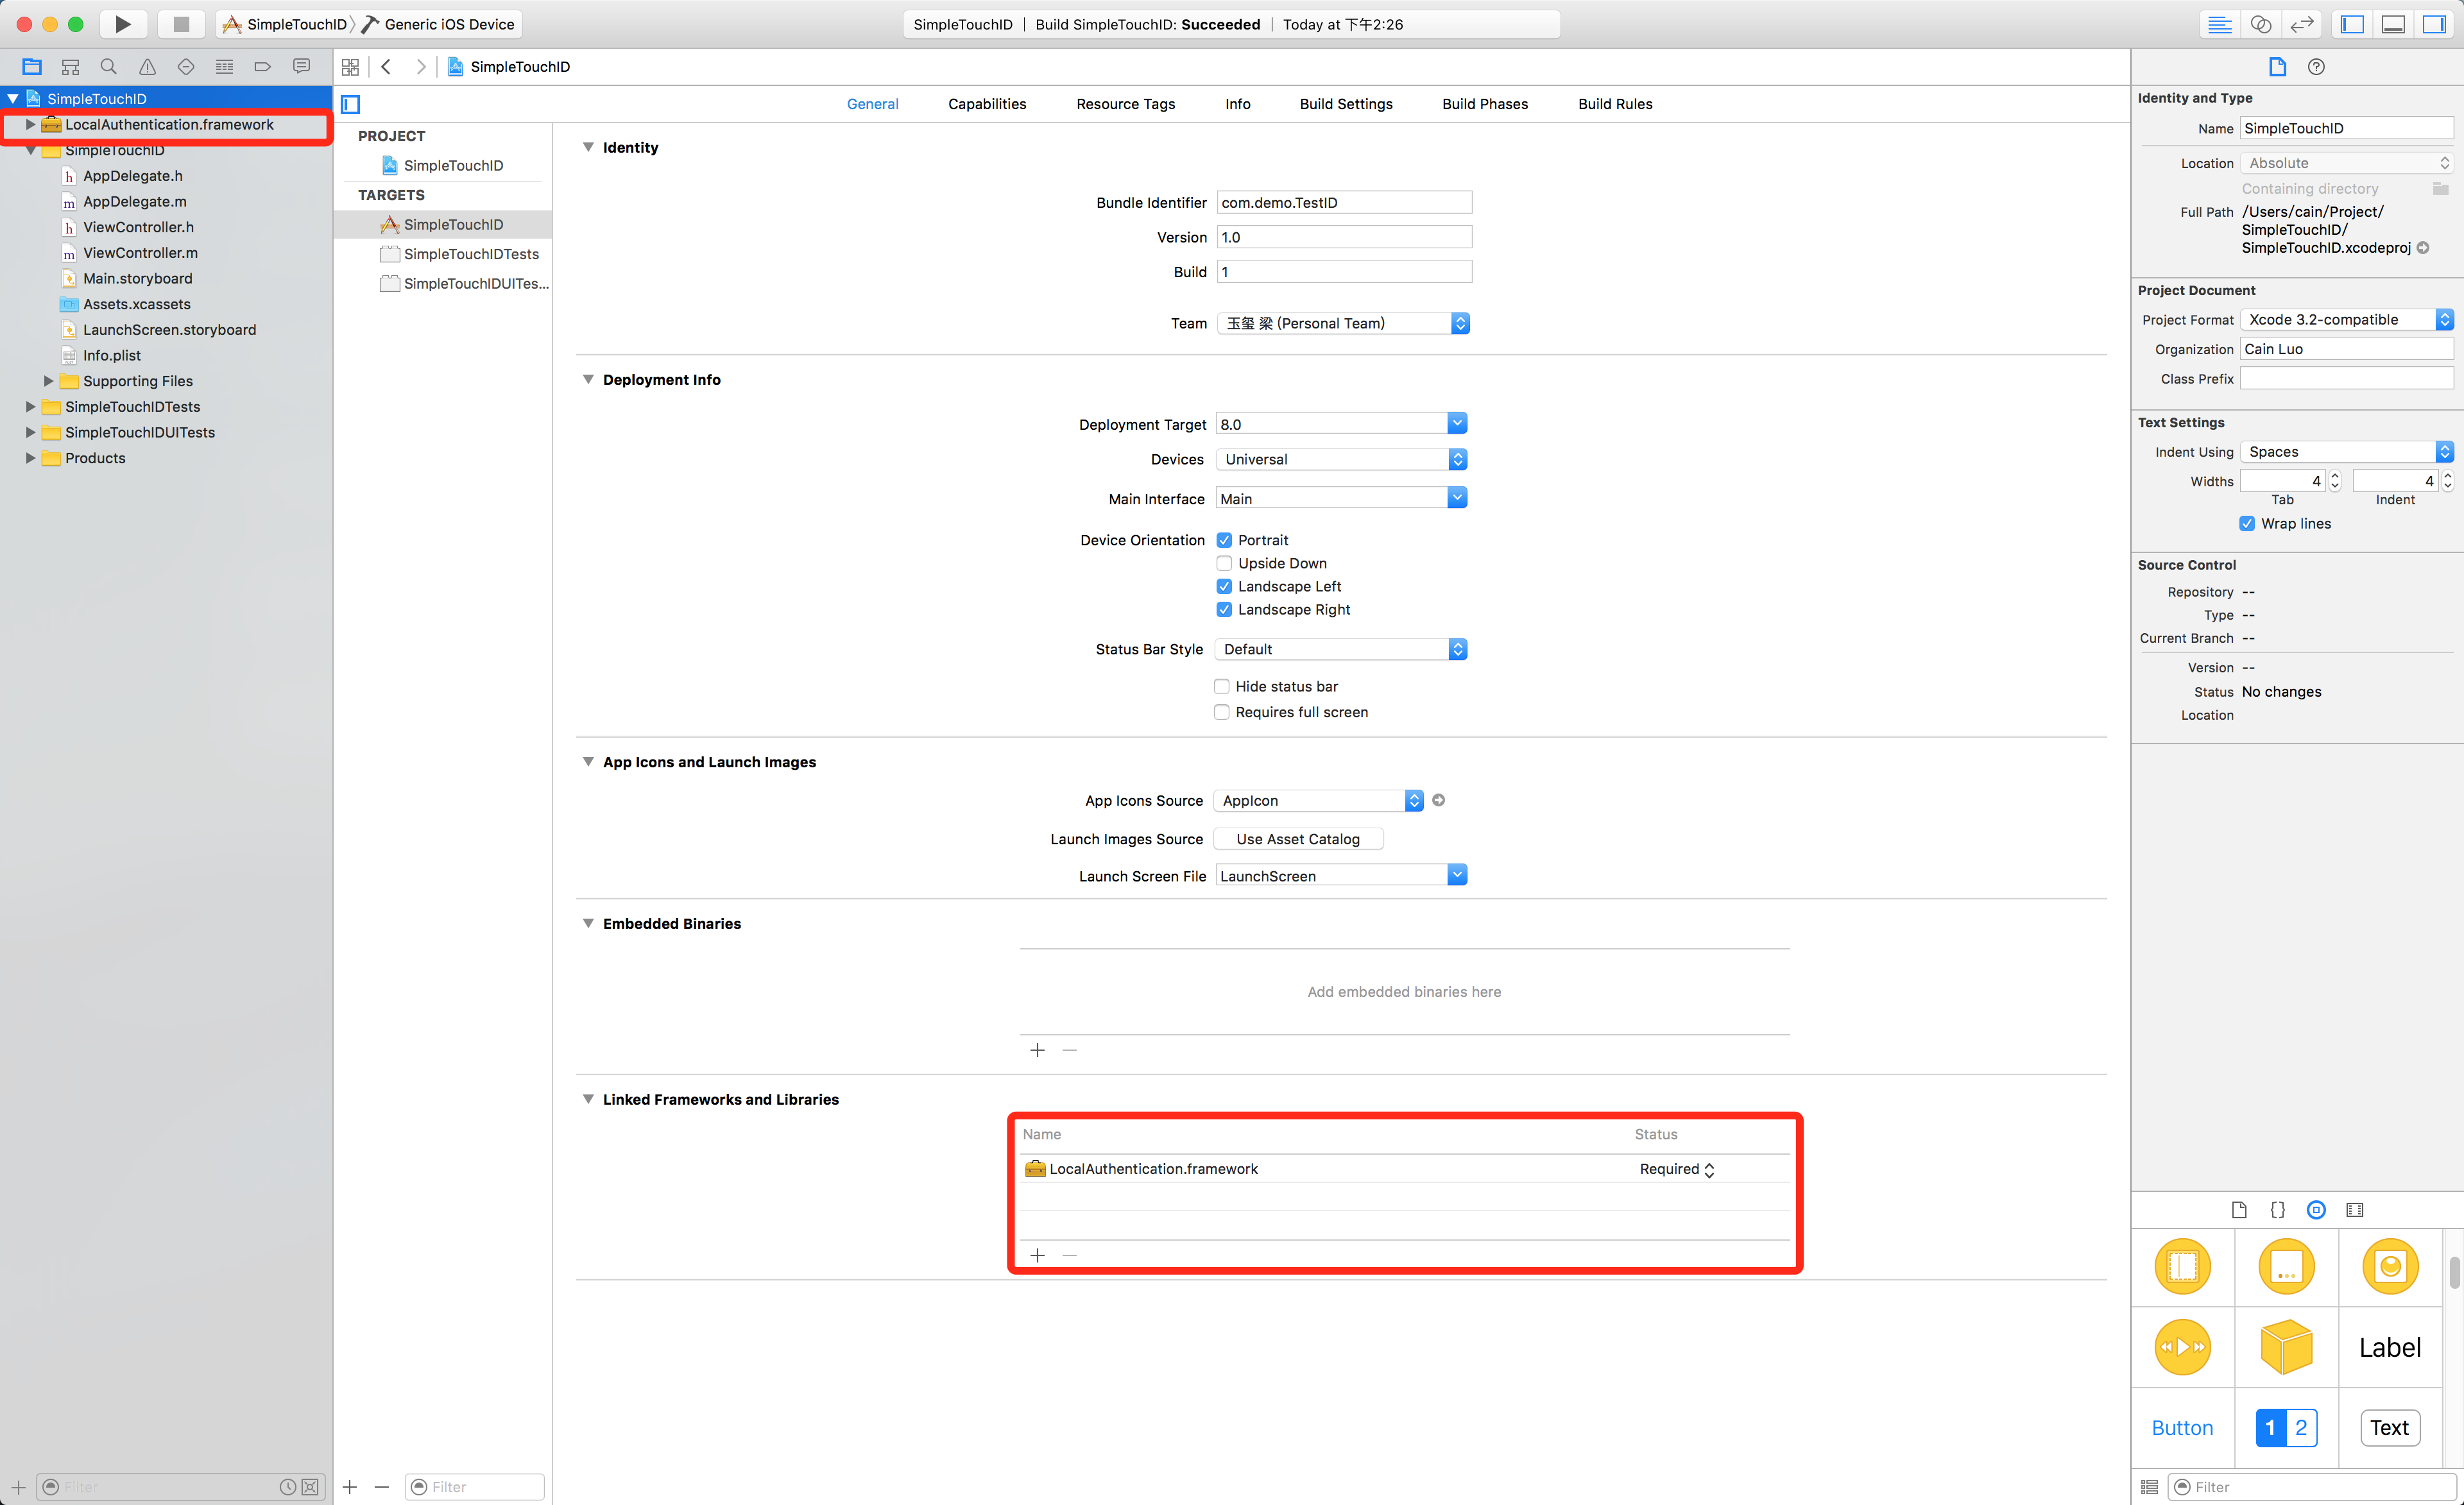This screenshot has height=1505, width=2464.
Task: Show the Issue navigator warning icon
Action: [147, 67]
